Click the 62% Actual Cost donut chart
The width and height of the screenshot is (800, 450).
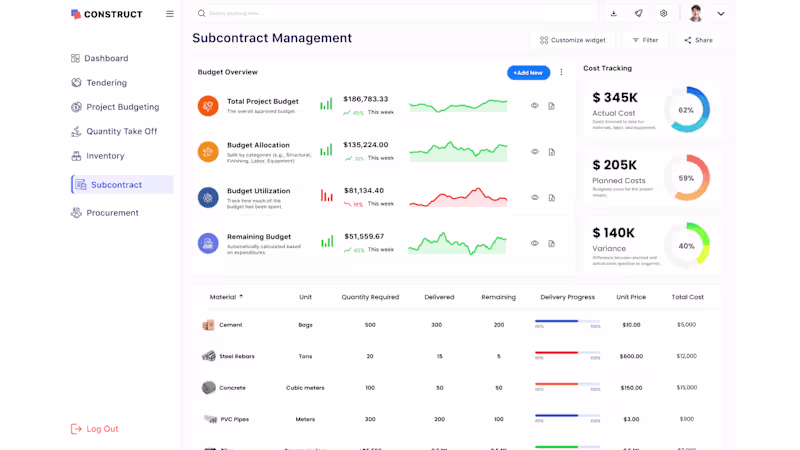pyautogui.click(x=687, y=110)
